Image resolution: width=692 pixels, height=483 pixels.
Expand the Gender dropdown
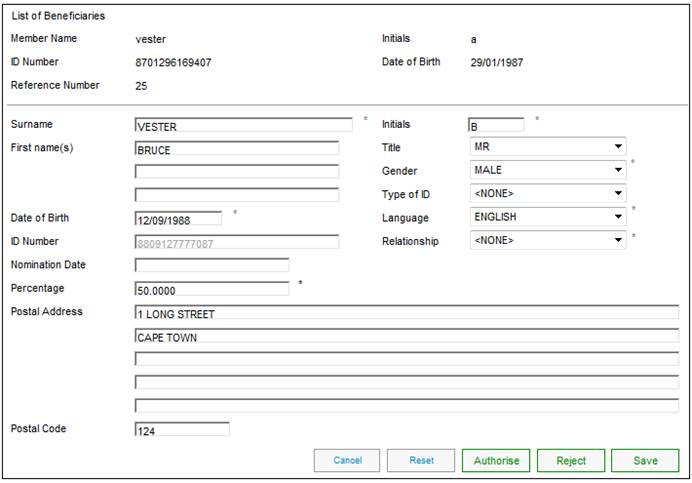547,170
